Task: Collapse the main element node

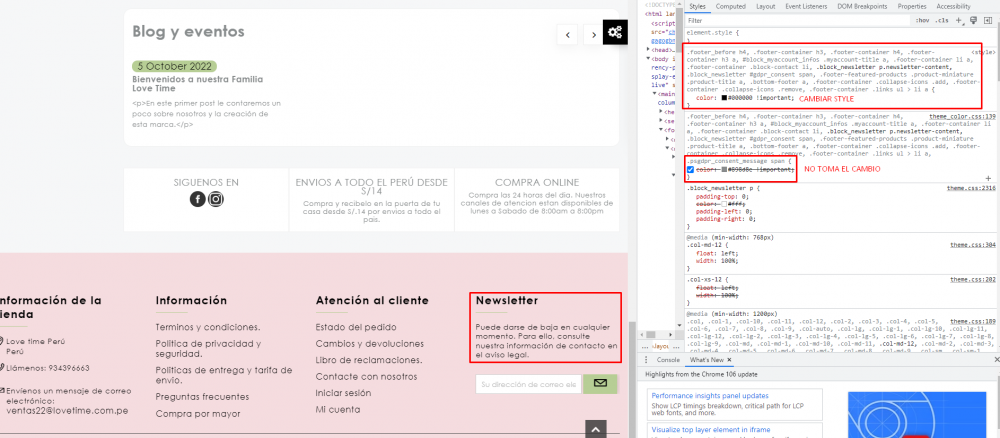Action: [x=654, y=94]
